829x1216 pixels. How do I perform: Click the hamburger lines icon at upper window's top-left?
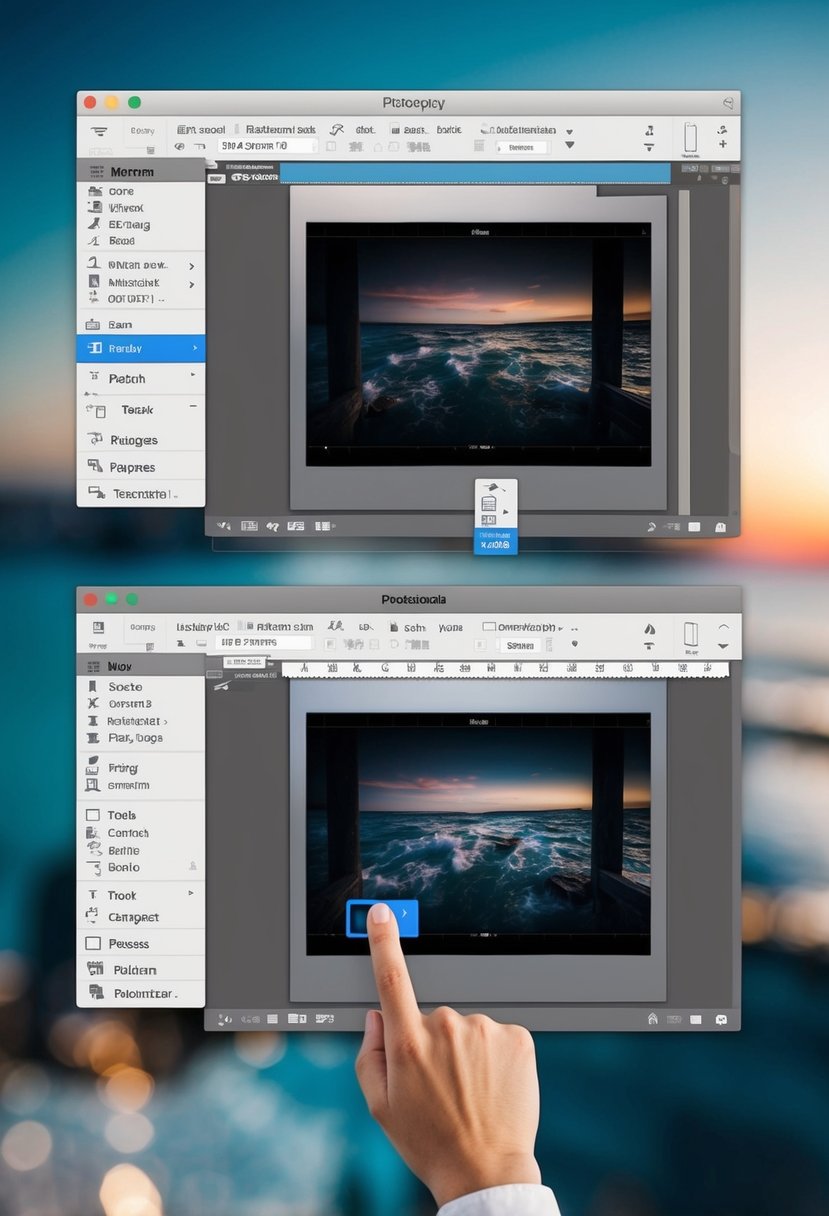click(x=99, y=131)
